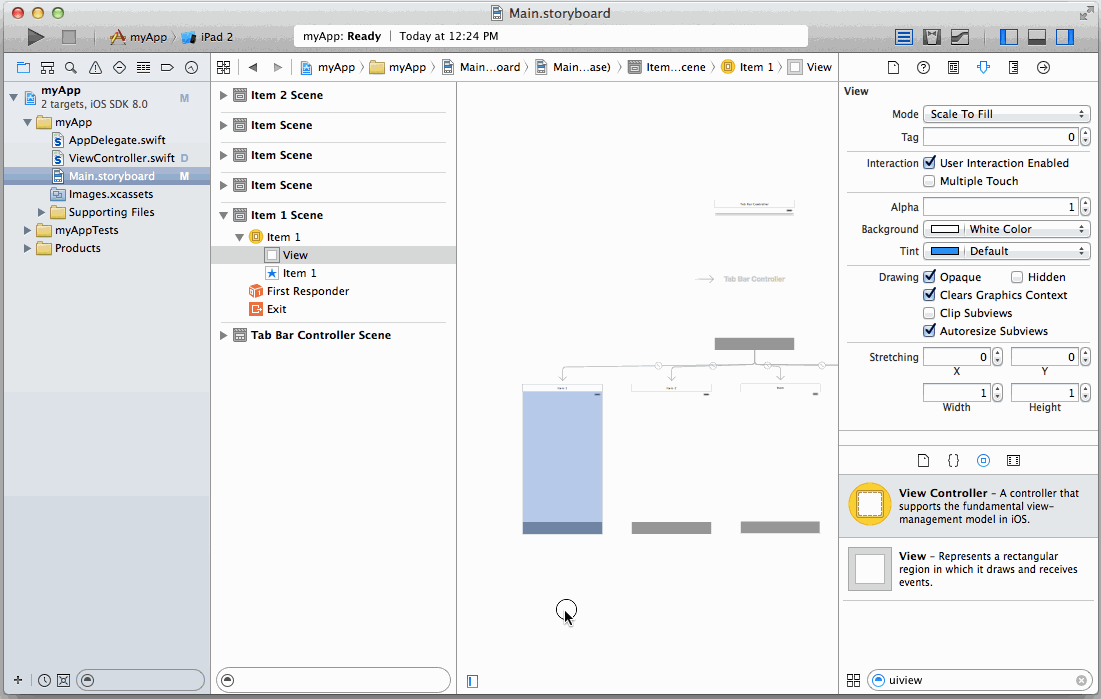Choose the iPad 2 destination

coord(207,37)
